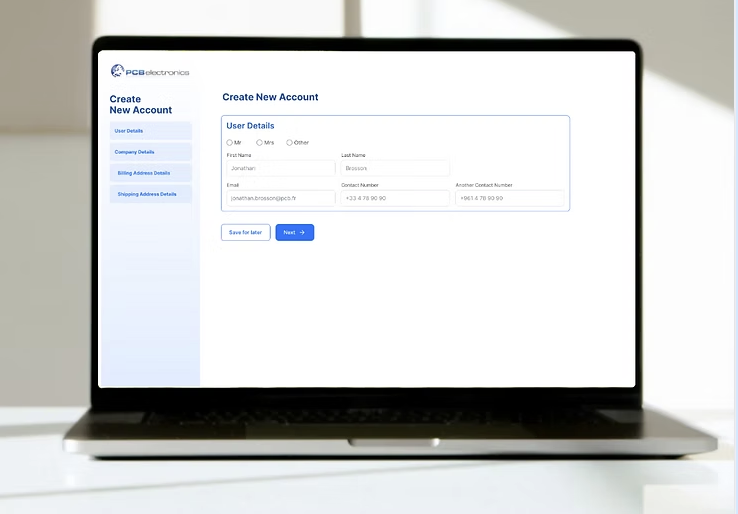The image size is (738, 514).
Task: Click into the Email input
Action: click(281, 198)
